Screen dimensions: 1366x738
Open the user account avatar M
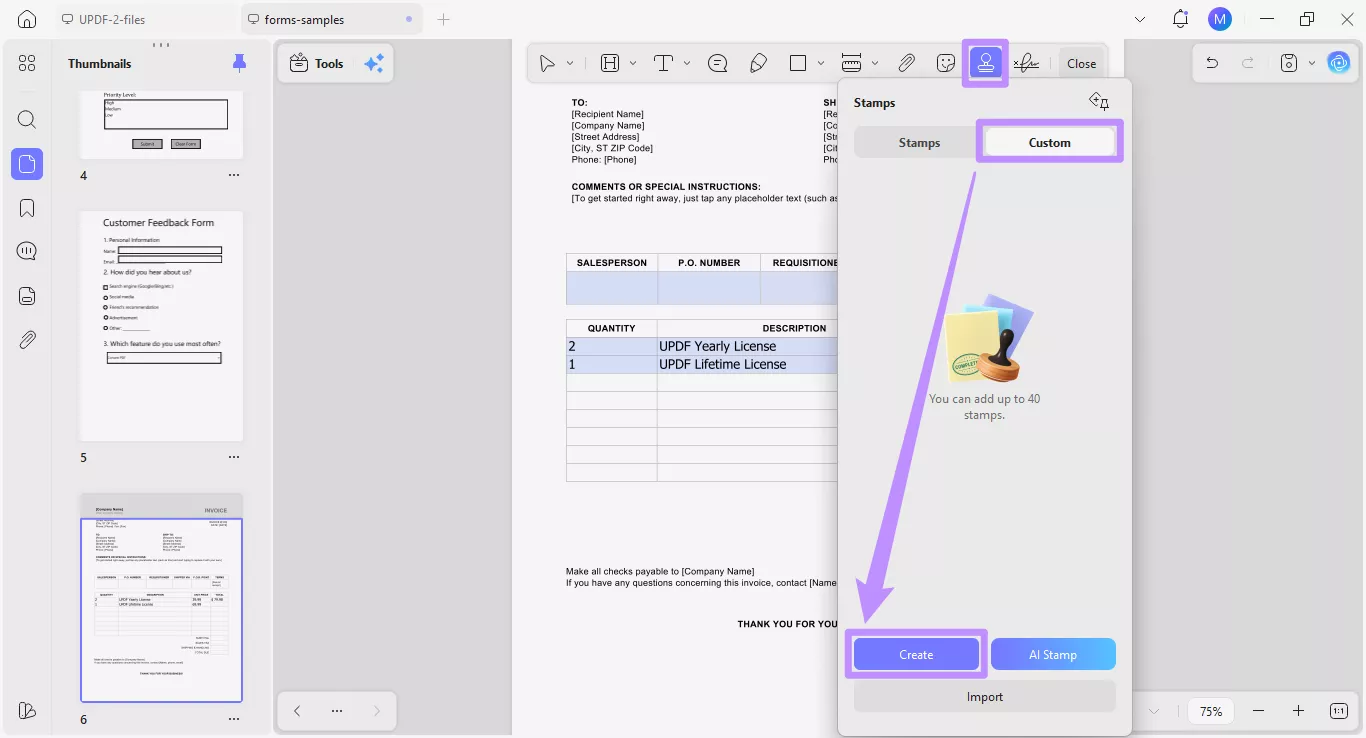(x=1219, y=19)
